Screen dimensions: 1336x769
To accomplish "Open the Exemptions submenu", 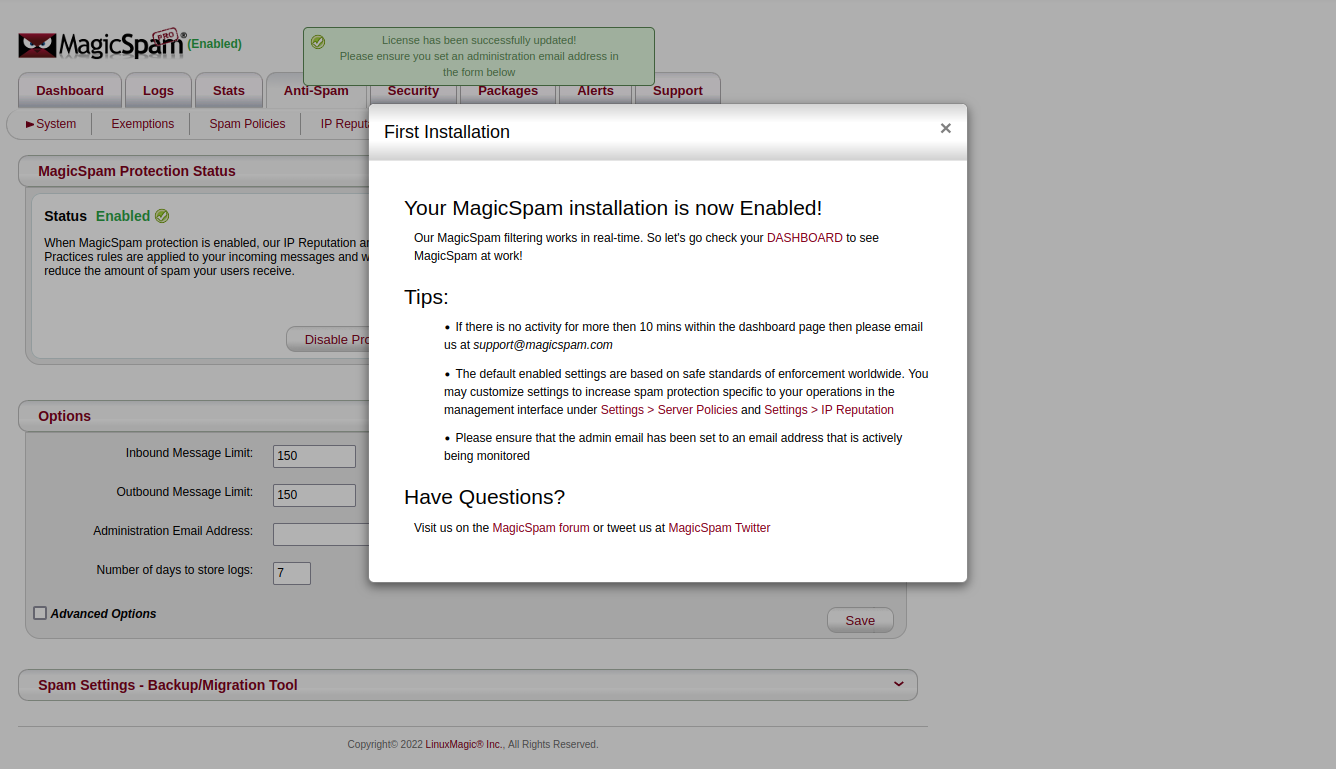I will 143,124.
